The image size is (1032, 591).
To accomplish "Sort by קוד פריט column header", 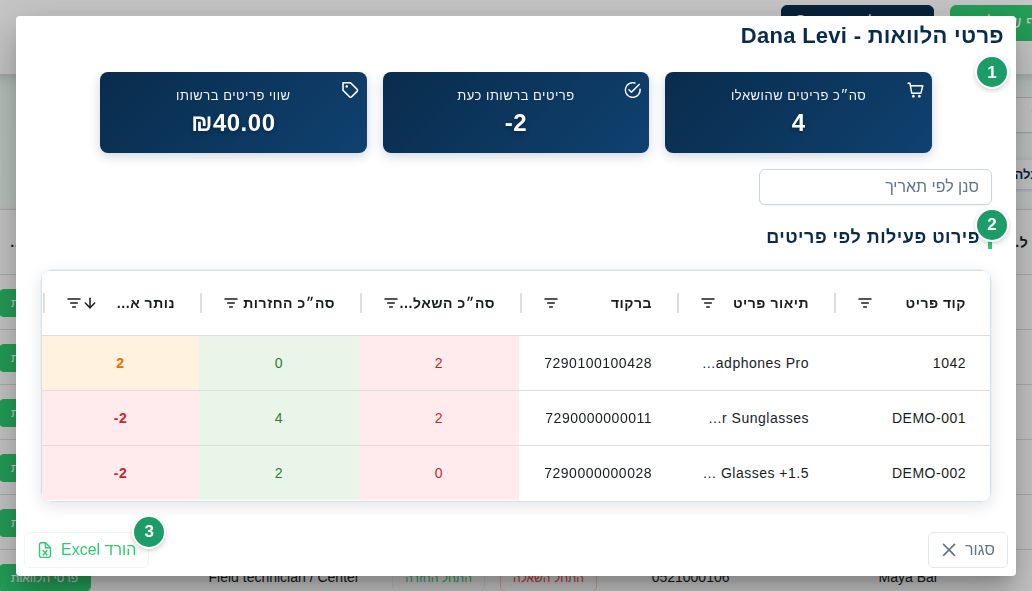I will click(935, 303).
